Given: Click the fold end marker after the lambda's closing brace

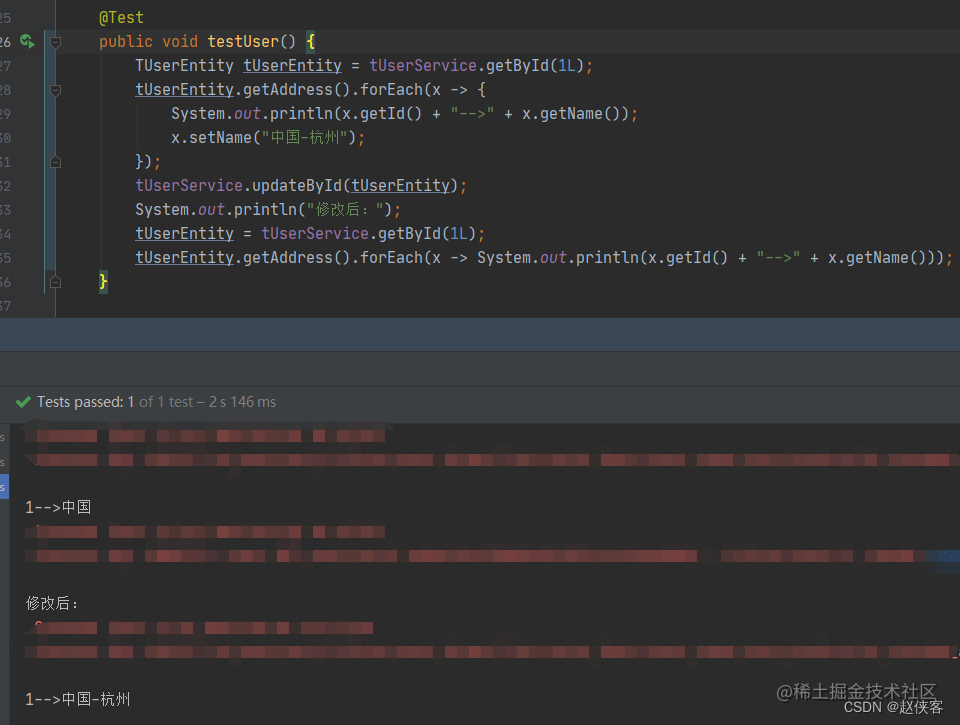Looking at the screenshot, I should click(x=55, y=162).
